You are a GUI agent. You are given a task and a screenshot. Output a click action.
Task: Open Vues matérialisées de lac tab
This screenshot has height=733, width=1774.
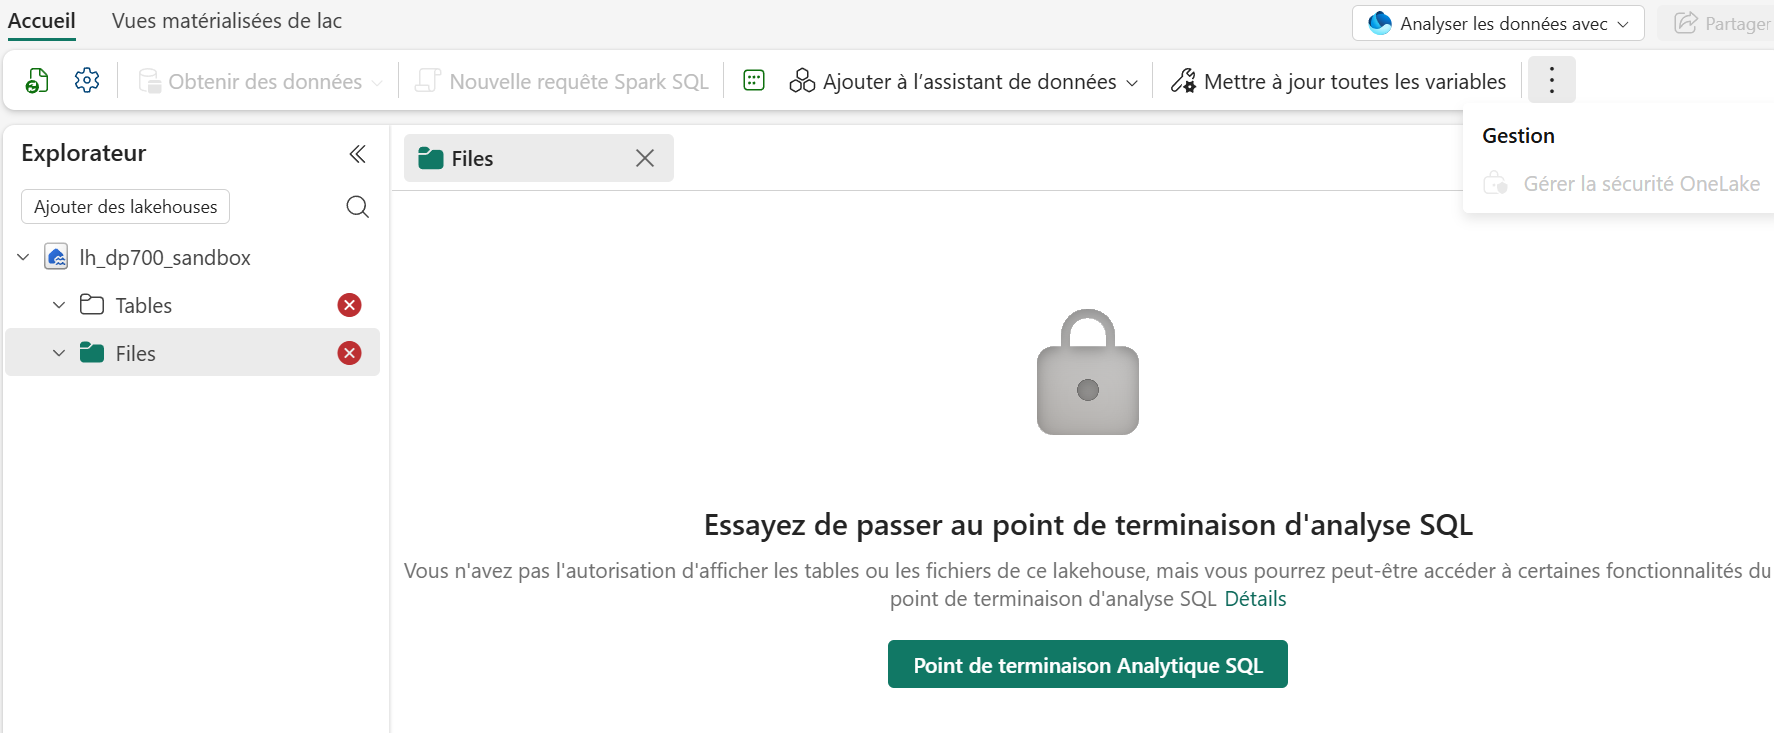[x=227, y=21]
